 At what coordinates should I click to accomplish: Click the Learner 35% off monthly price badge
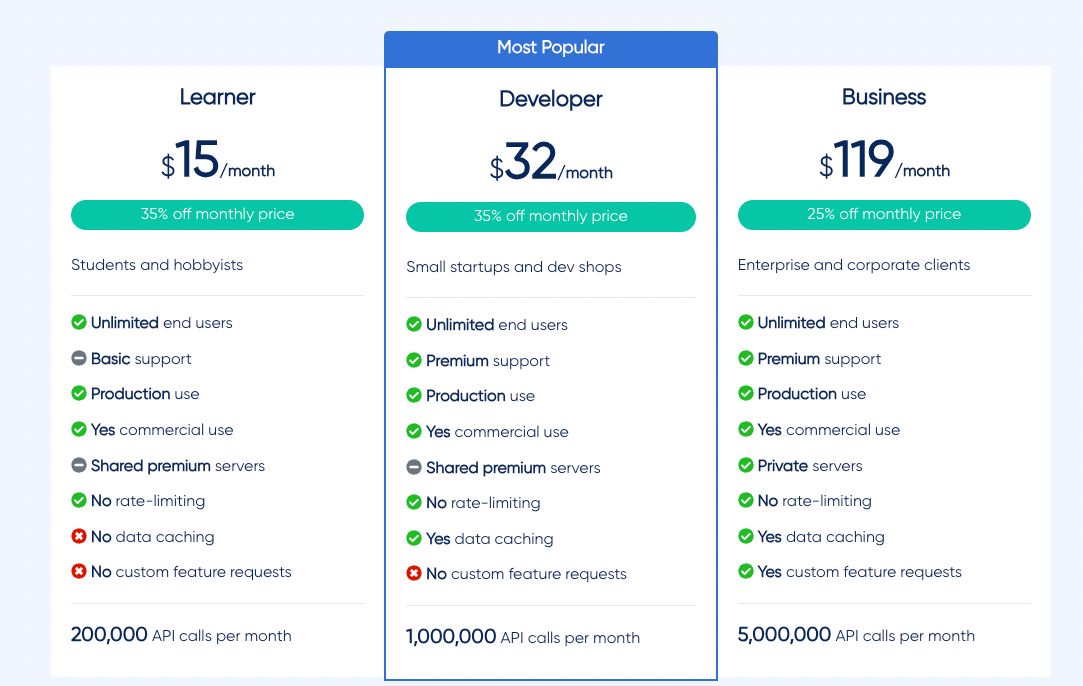pyautogui.click(x=217, y=215)
